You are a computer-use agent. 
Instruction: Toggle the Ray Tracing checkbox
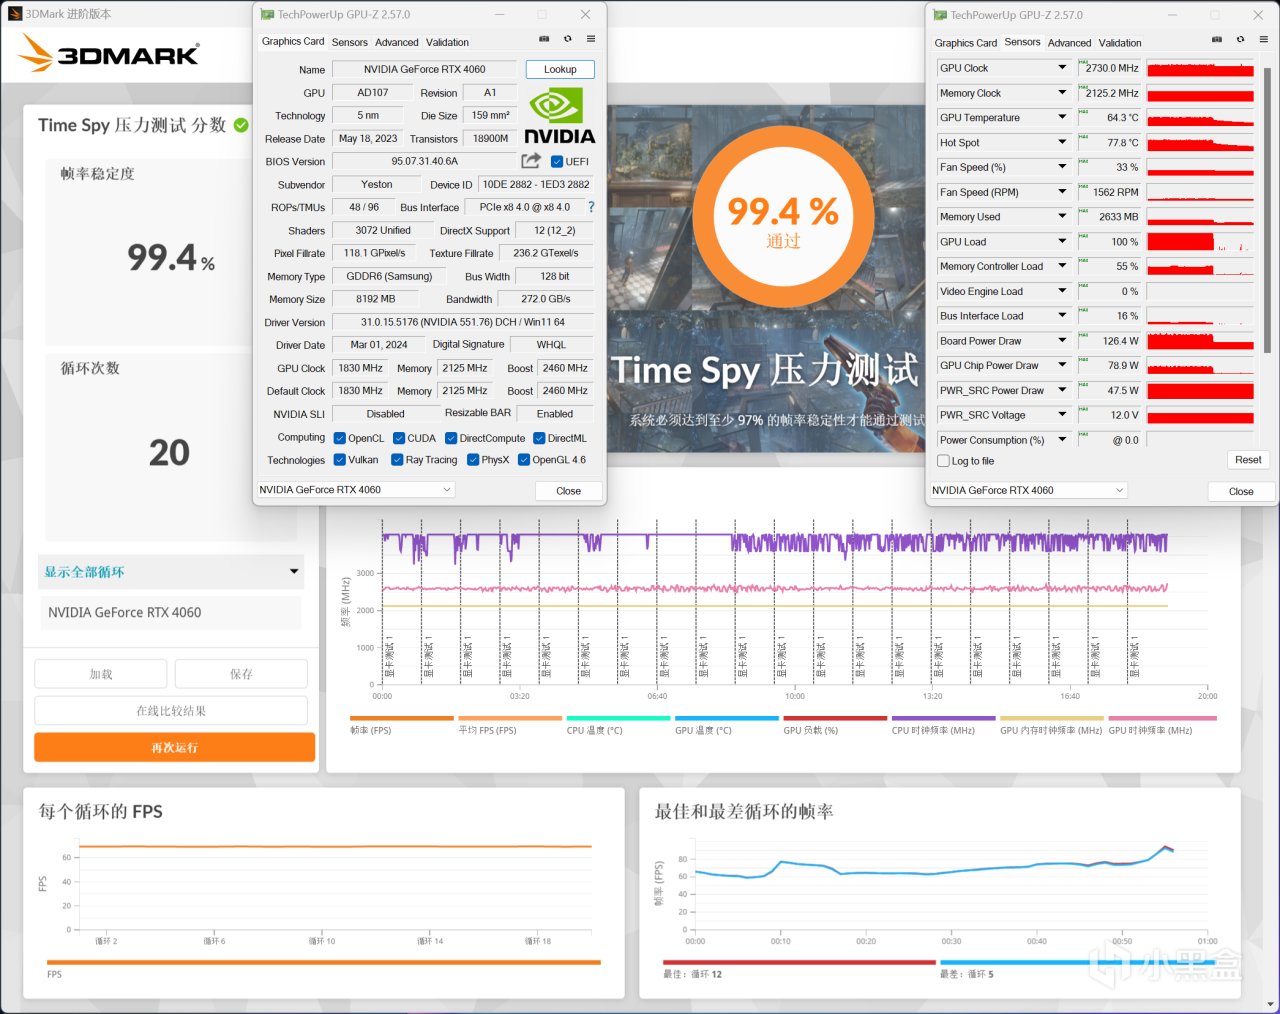coord(397,460)
